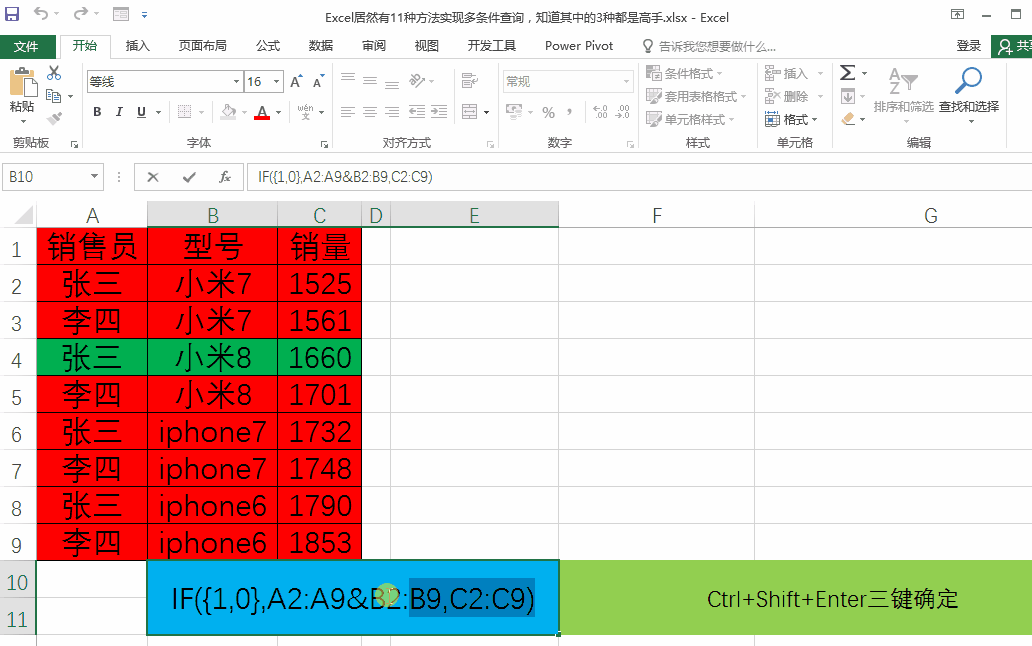Switch to the 页面布局 Page Layout tab
1032x646 pixels.
click(203, 45)
